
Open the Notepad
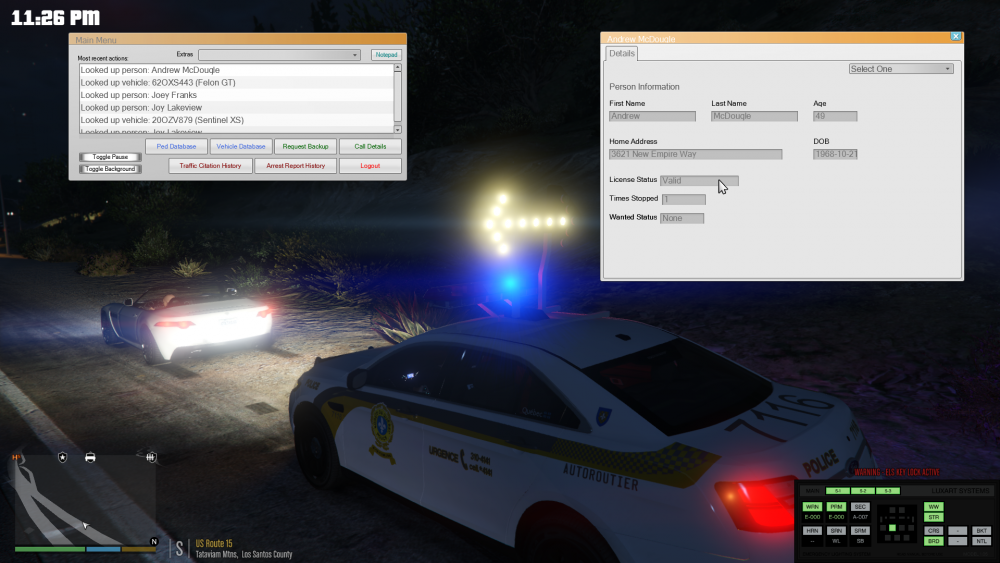click(x=386, y=55)
